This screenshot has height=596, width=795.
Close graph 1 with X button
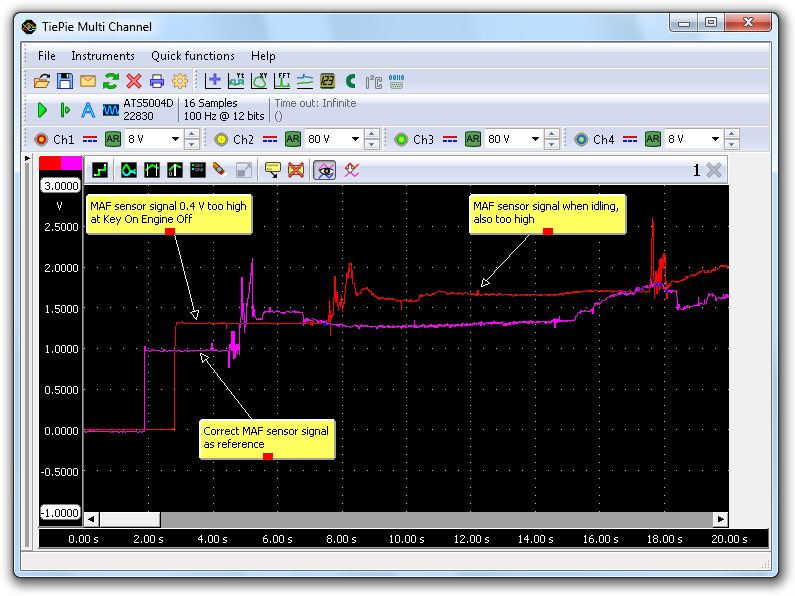pyautogui.click(x=714, y=170)
